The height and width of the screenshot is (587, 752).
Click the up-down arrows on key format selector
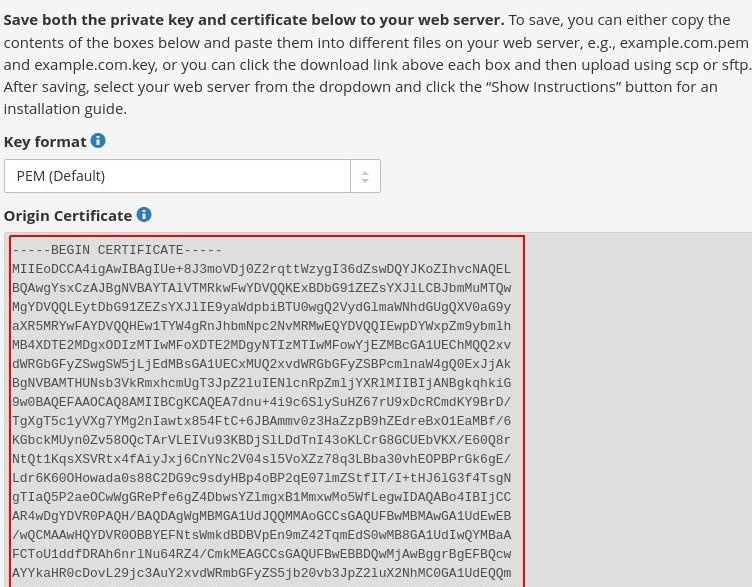(365, 176)
